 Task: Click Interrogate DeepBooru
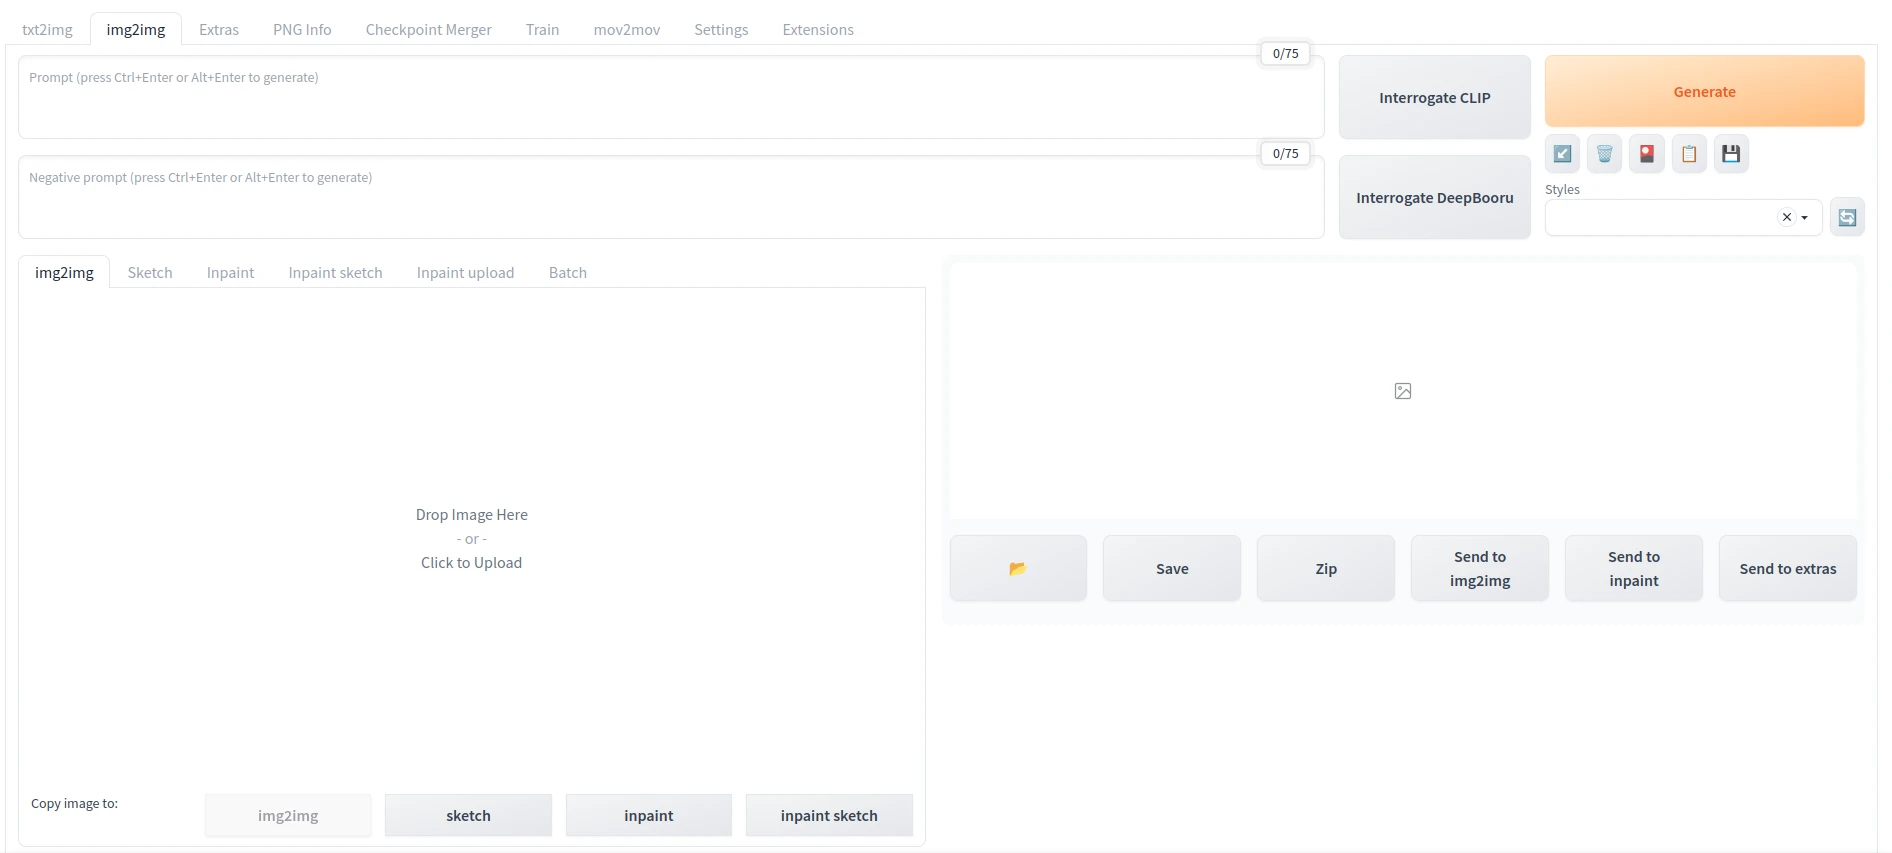pyautogui.click(x=1434, y=198)
